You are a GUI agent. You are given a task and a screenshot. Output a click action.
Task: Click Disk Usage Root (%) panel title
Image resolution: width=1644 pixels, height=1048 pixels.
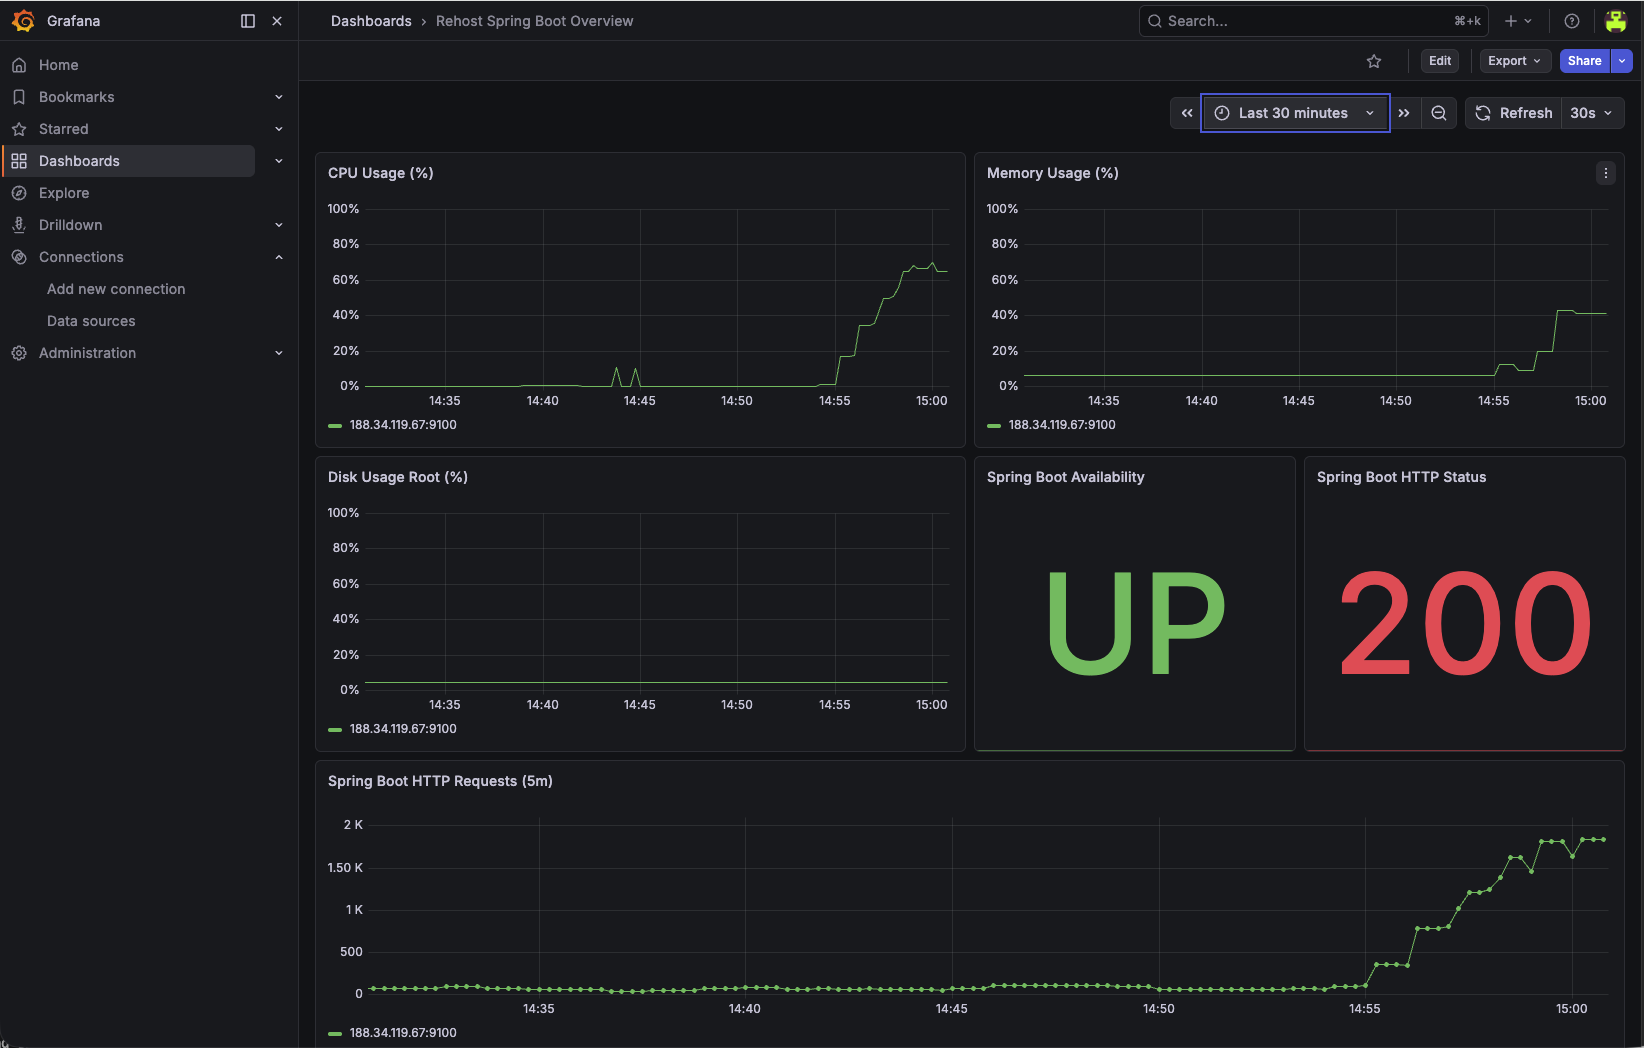tap(398, 477)
